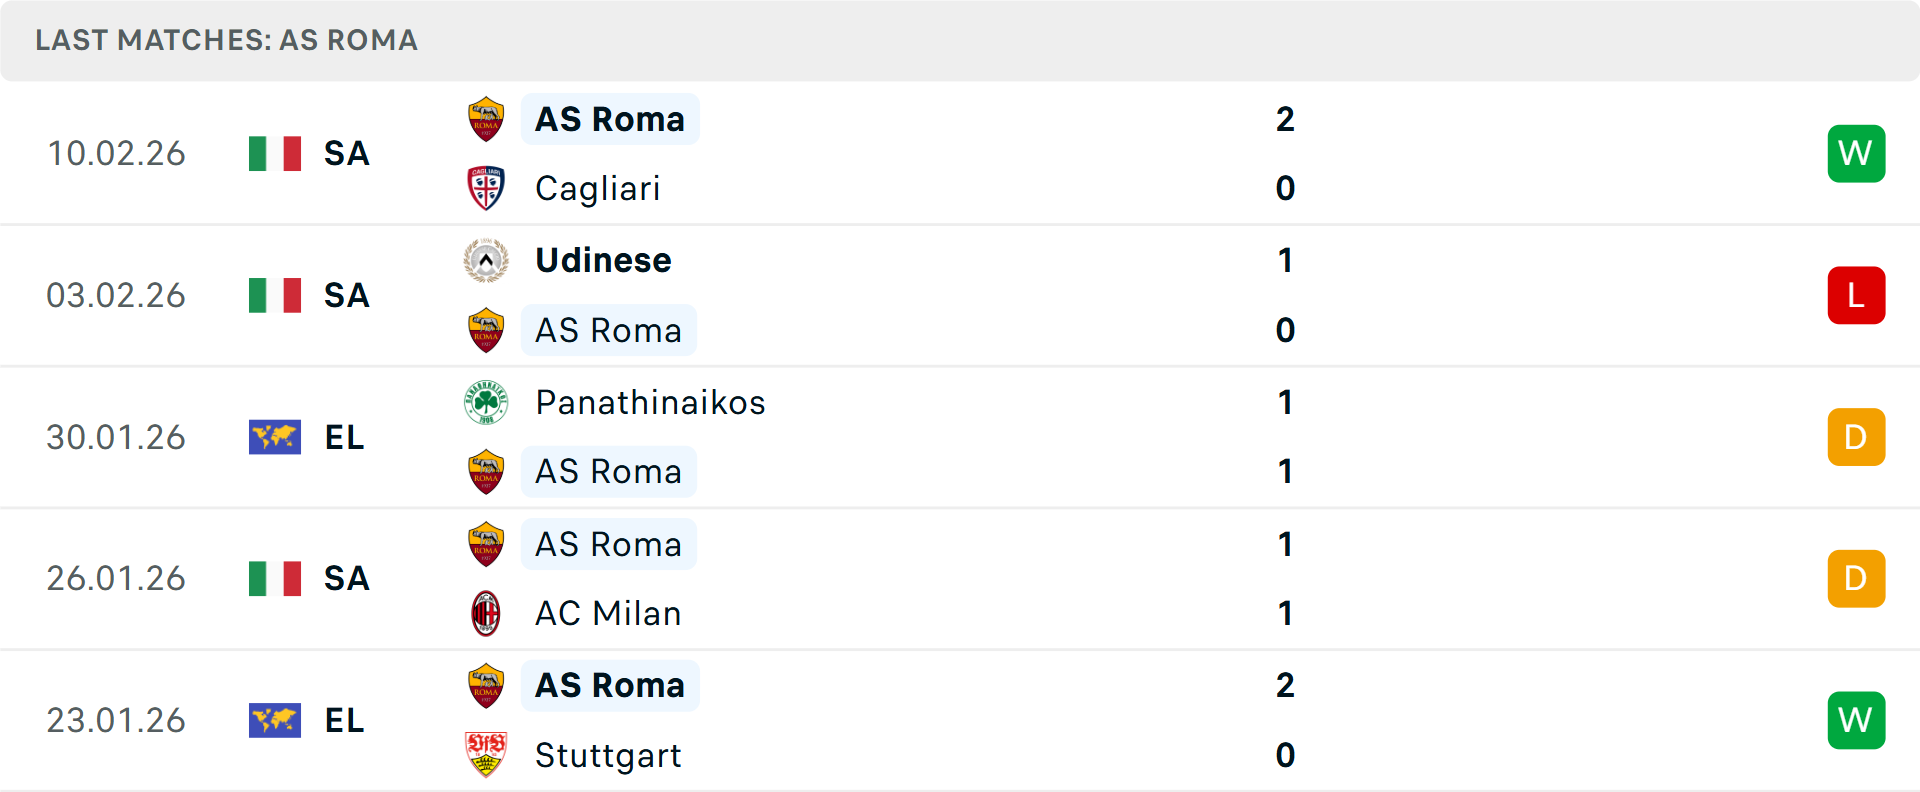Open the Panathinaikos team logo
The height and width of the screenshot is (792, 1920).
click(485, 402)
